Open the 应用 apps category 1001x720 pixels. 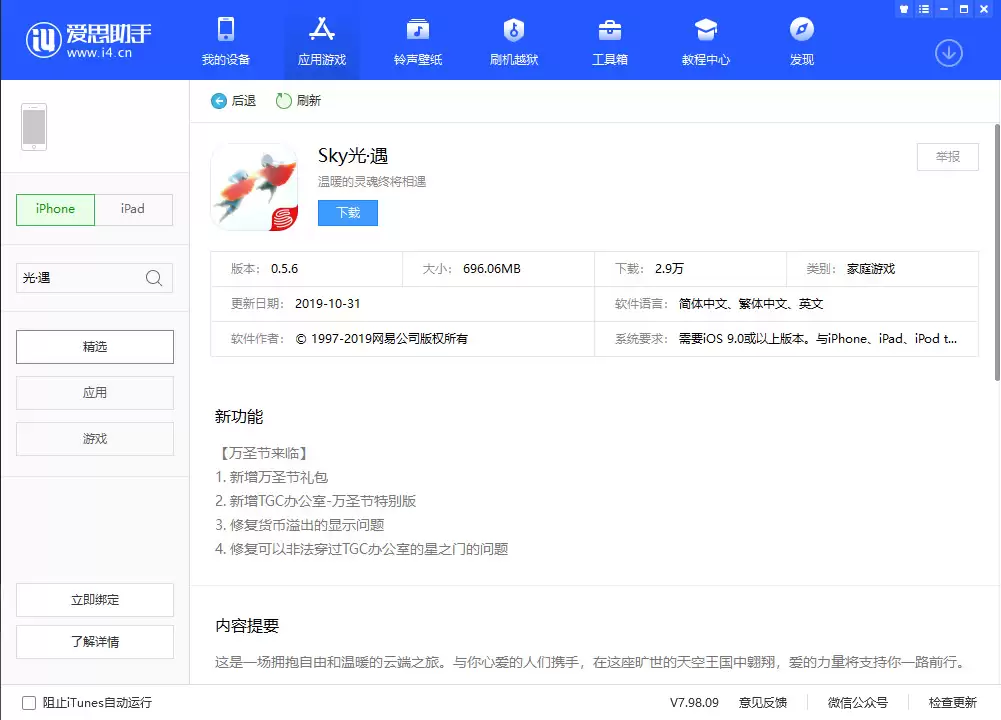tap(94, 393)
